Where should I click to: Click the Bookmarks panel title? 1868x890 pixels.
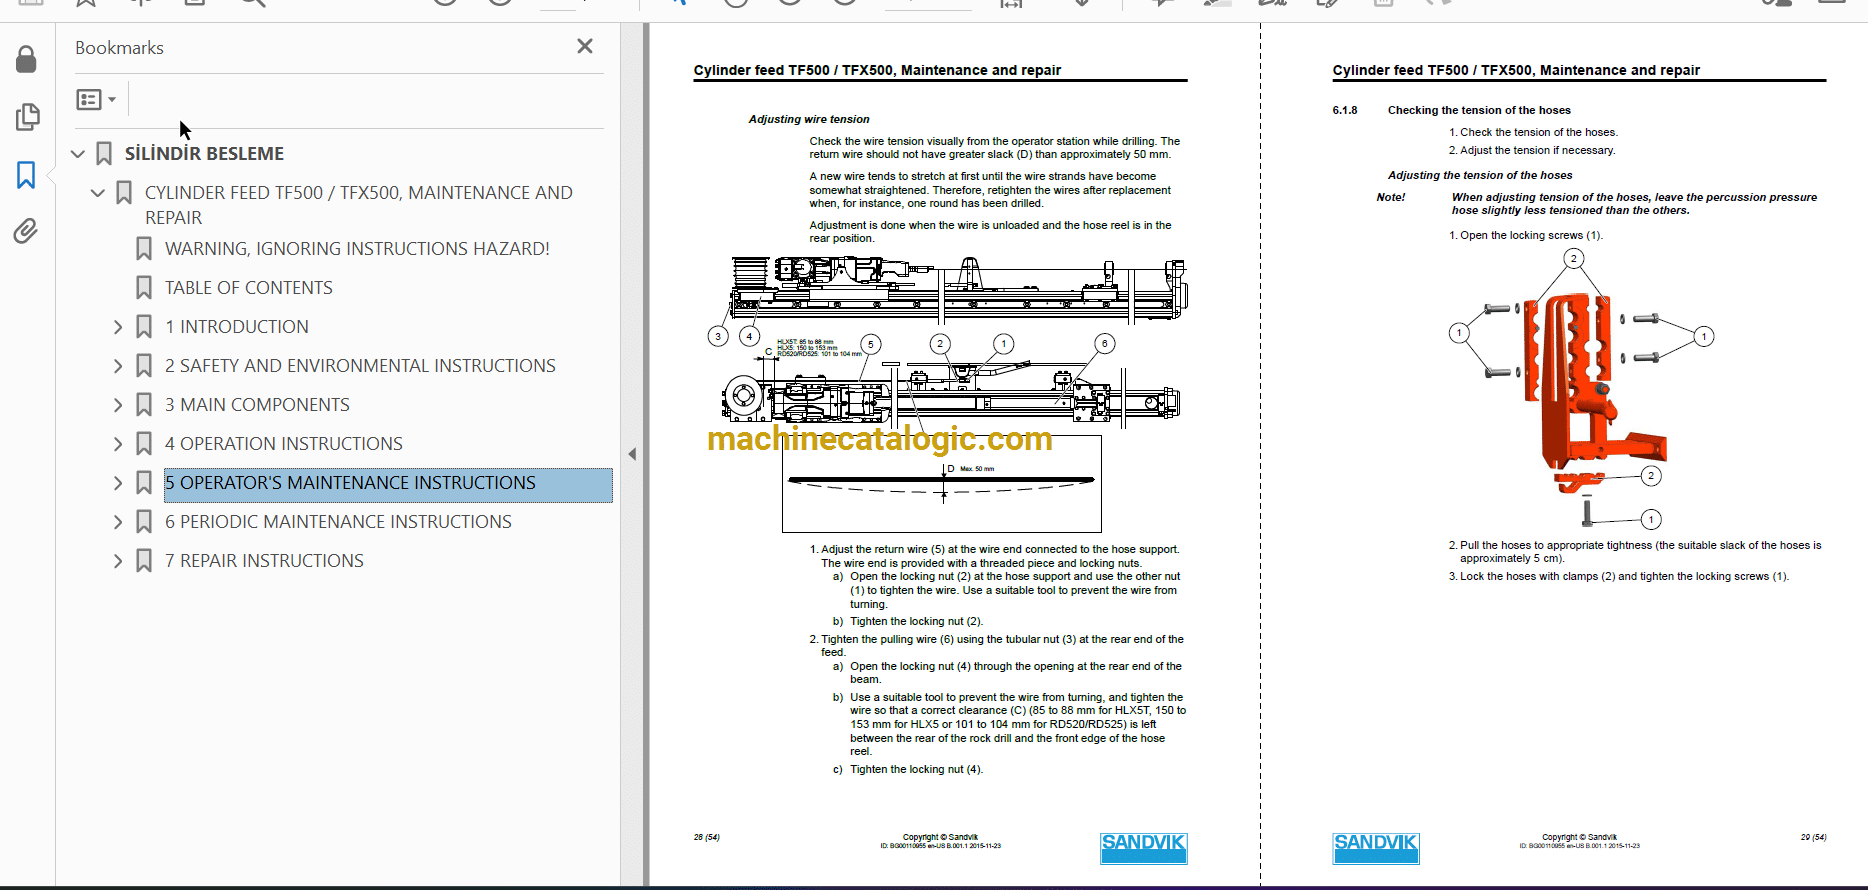pyautogui.click(x=119, y=48)
